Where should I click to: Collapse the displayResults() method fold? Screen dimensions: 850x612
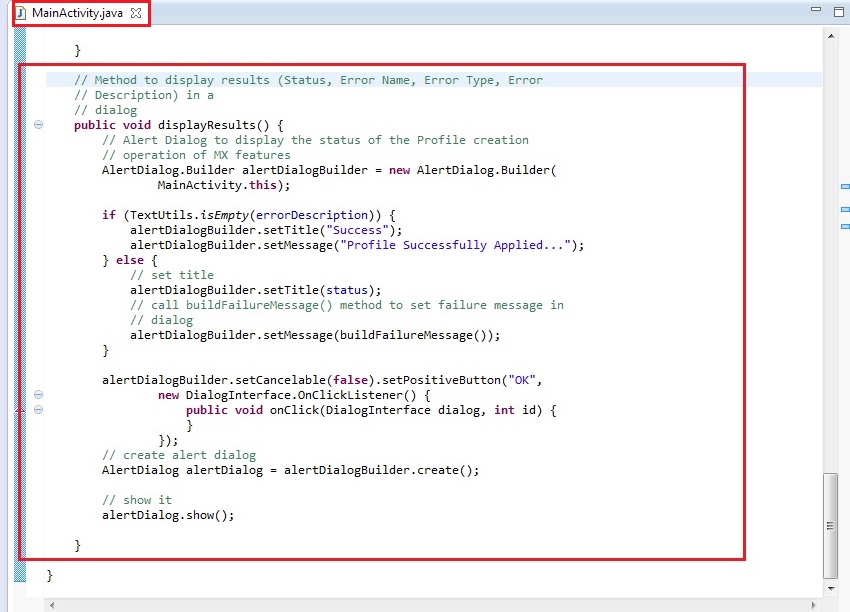click(38, 125)
